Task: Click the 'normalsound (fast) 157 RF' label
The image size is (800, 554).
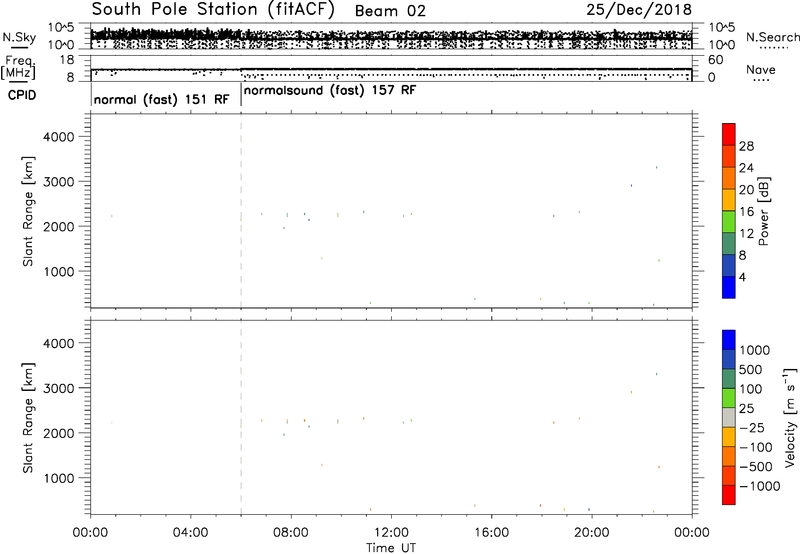Action: pos(330,91)
